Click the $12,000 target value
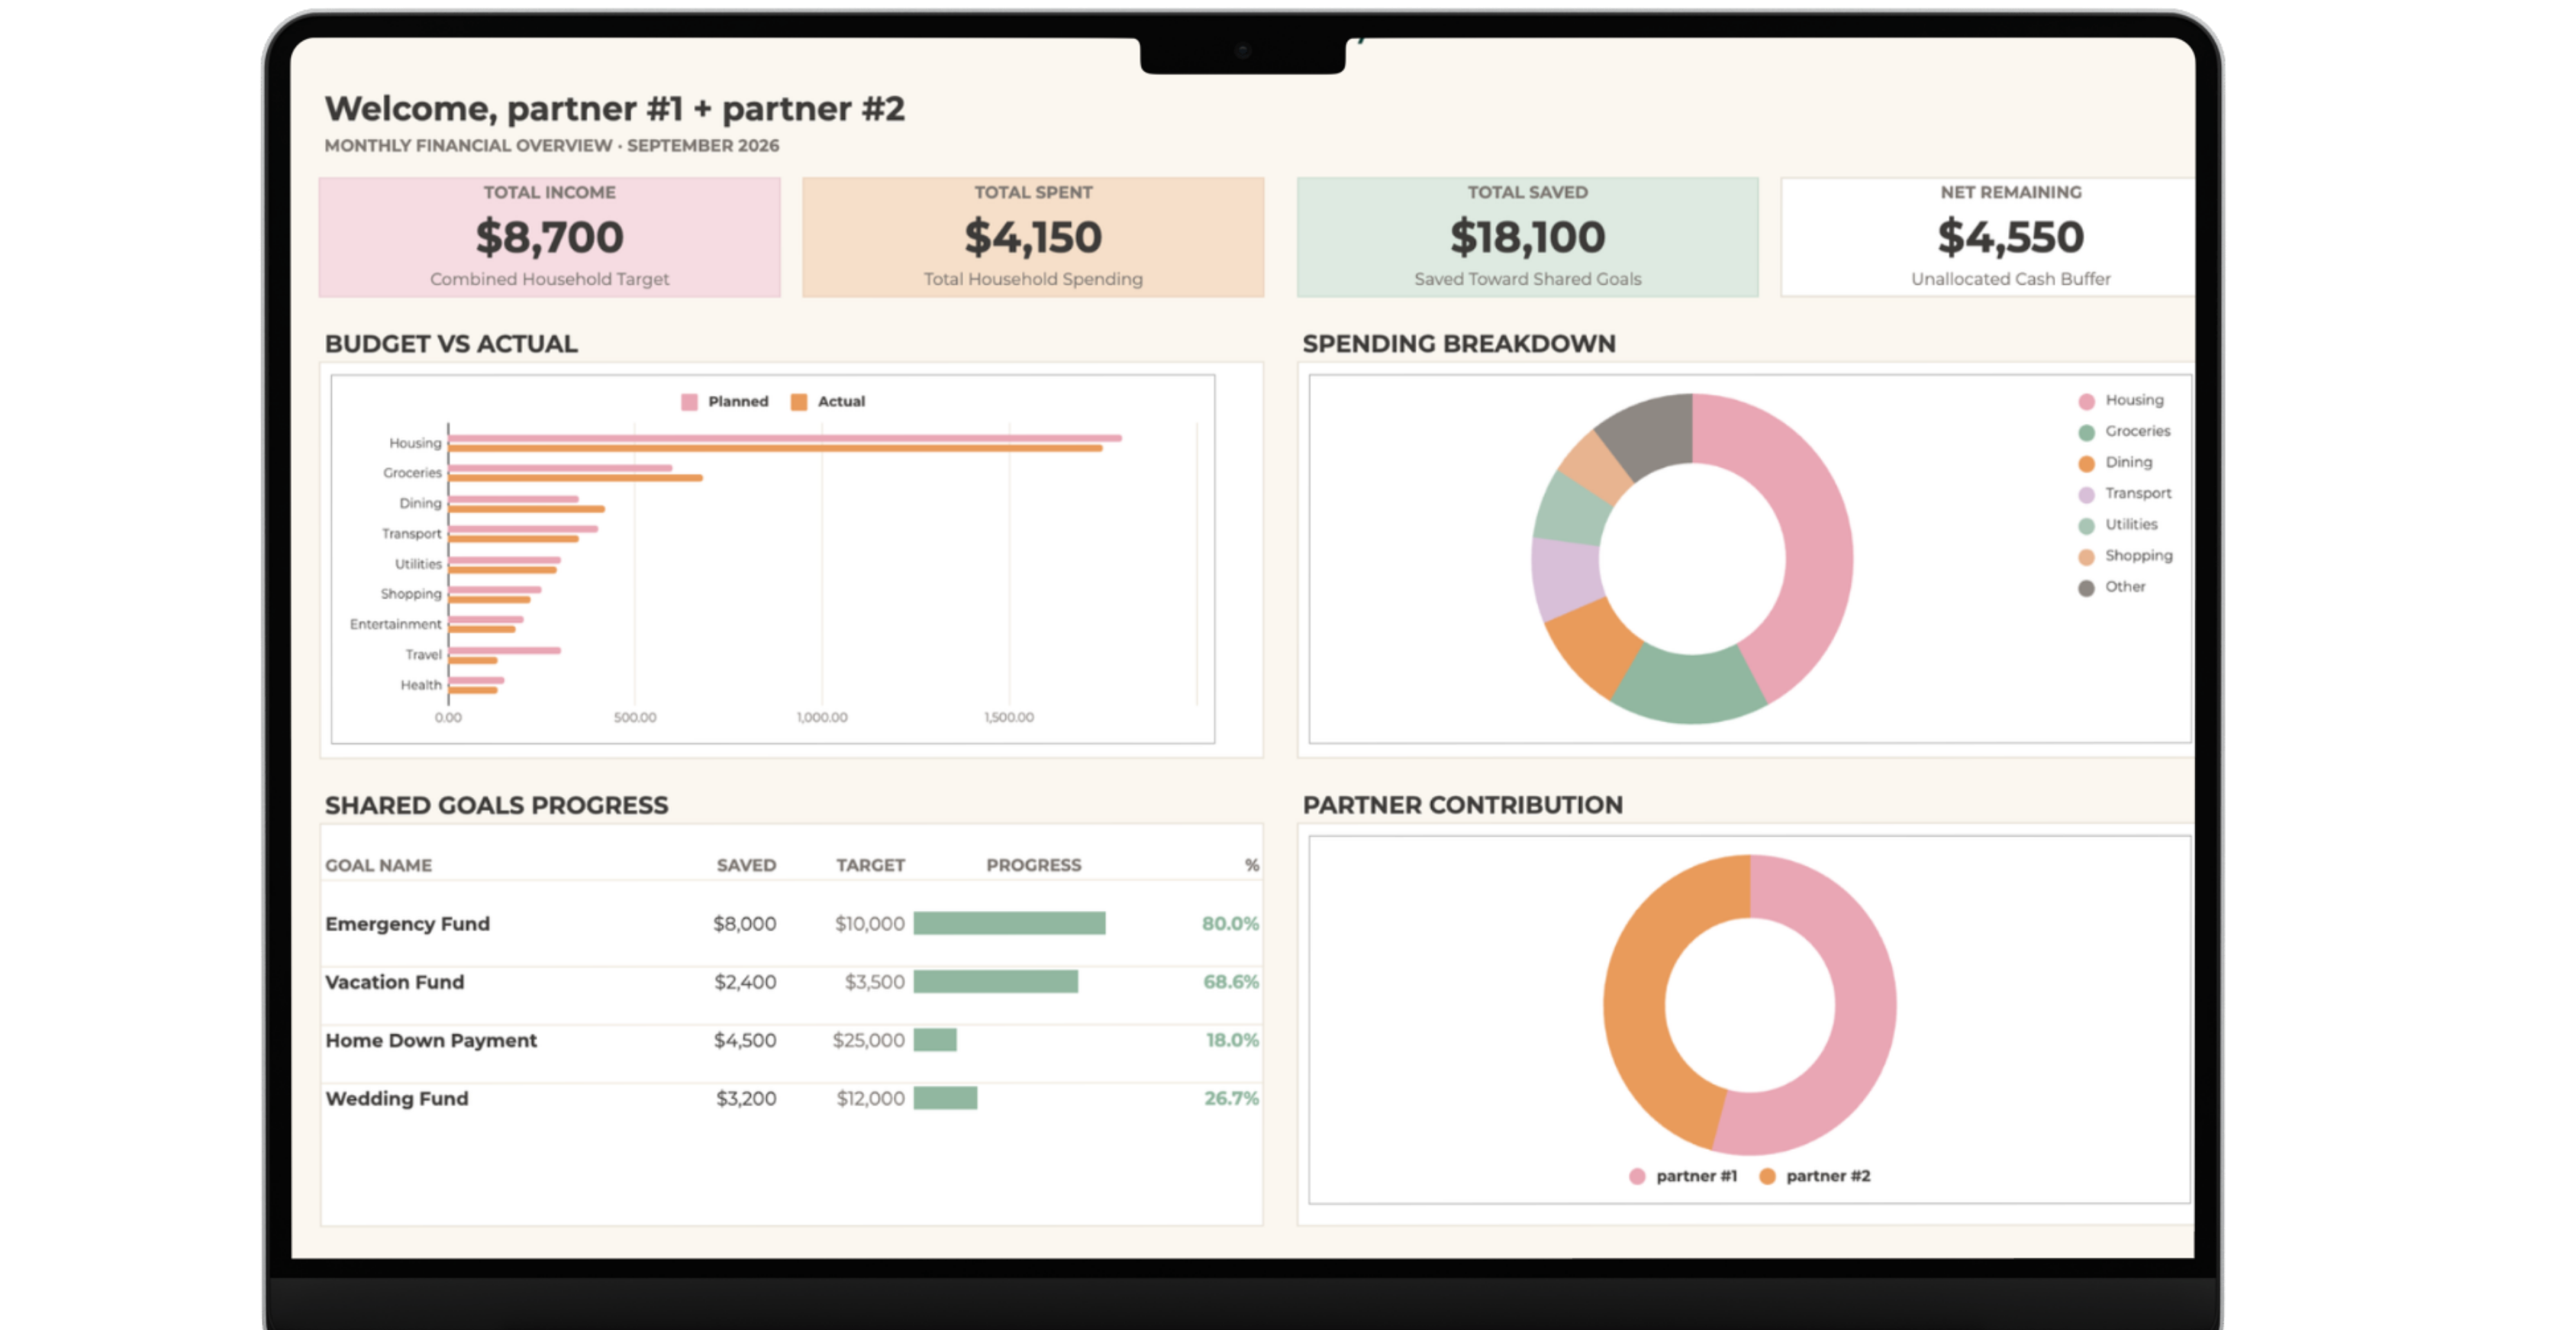 (x=871, y=1098)
